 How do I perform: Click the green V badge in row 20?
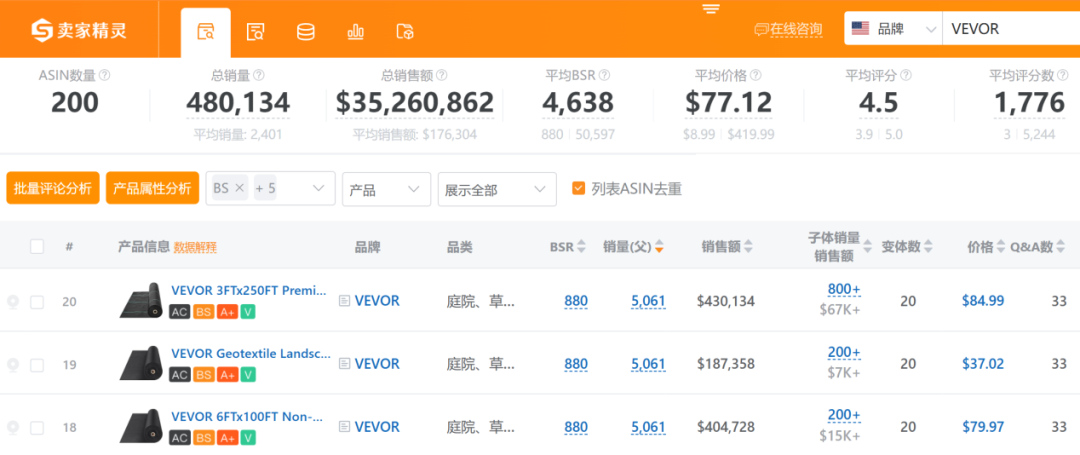pos(249,312)
